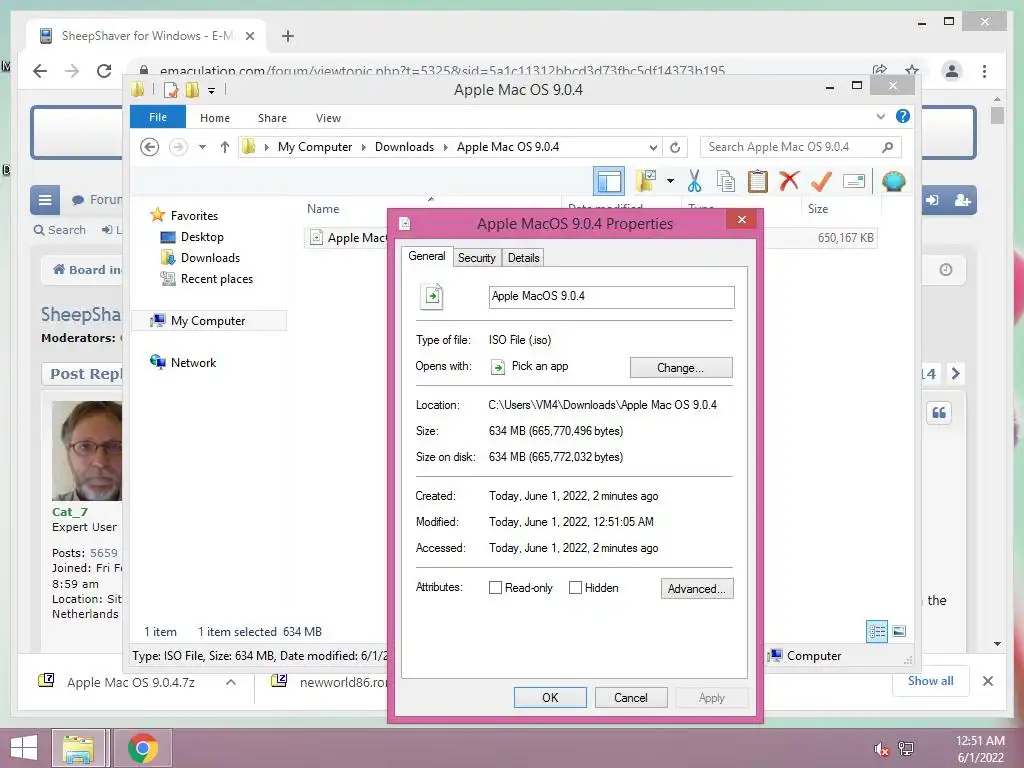Click forum hamburger menu icon
The image size is (1024, 768).
click(45, 200)
